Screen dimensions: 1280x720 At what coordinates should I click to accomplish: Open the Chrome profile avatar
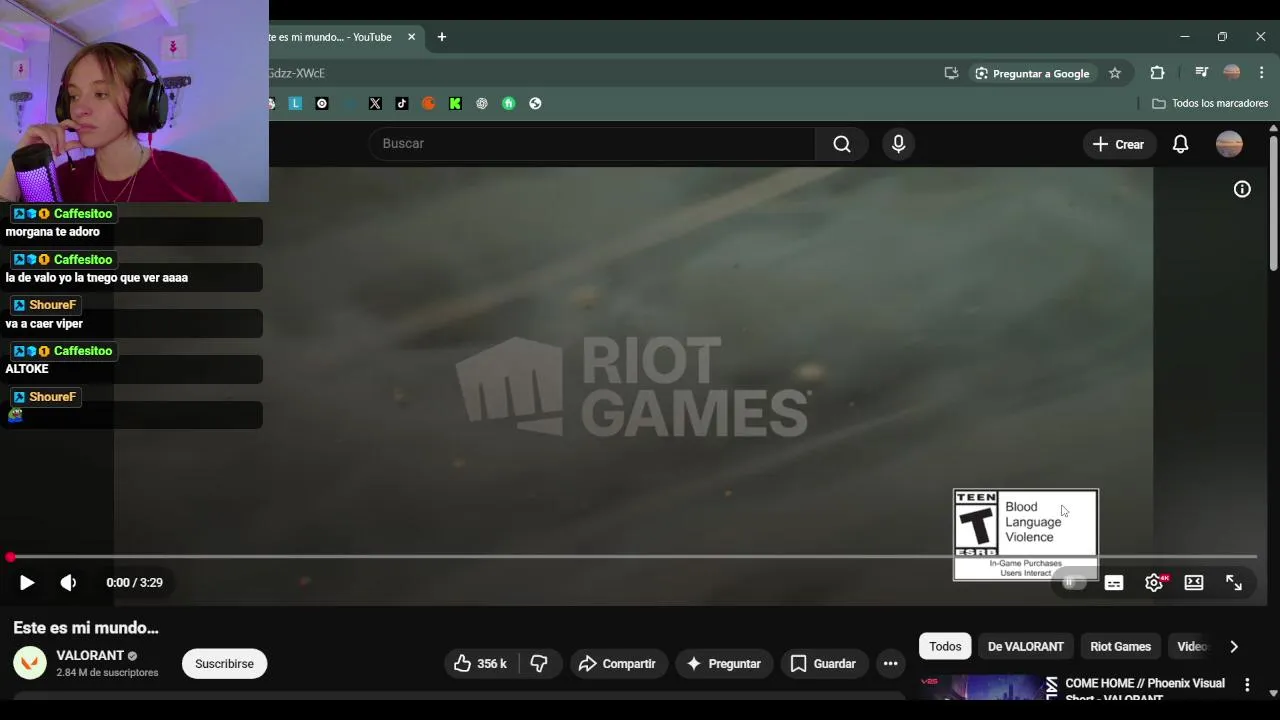[1232, 73]
